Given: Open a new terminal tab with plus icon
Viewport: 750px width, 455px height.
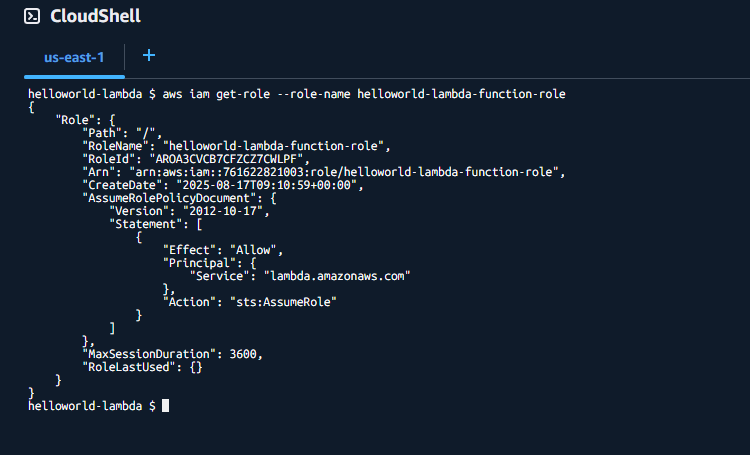Looking at the screenshot, I should point(149,55).
